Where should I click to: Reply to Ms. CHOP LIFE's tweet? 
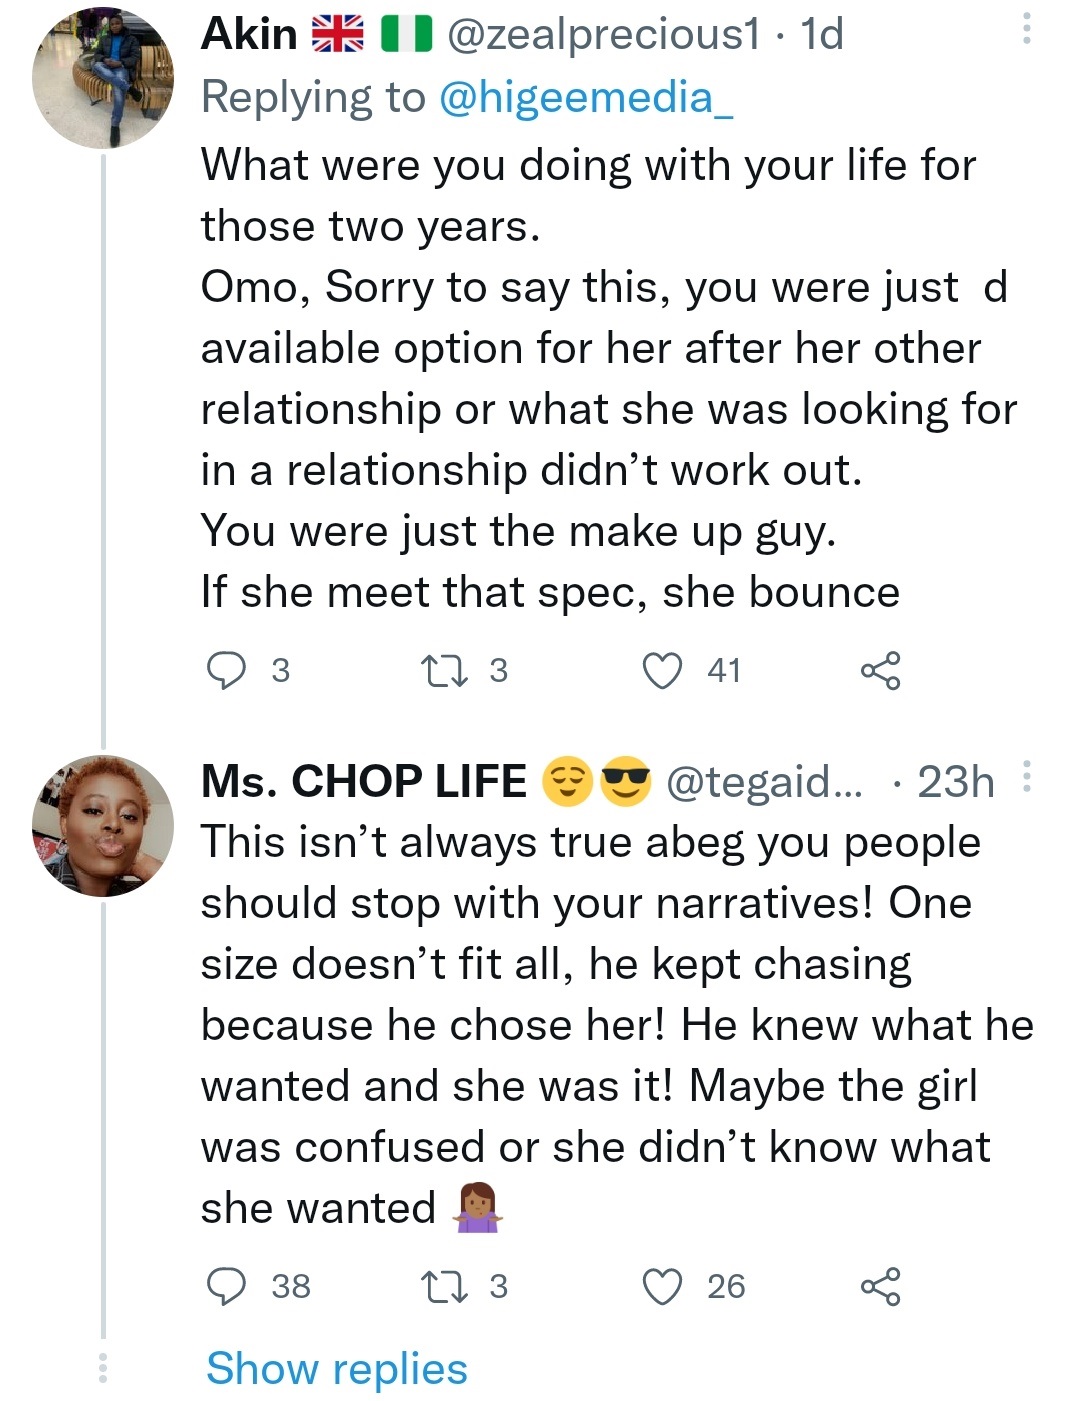point(226,1286)
